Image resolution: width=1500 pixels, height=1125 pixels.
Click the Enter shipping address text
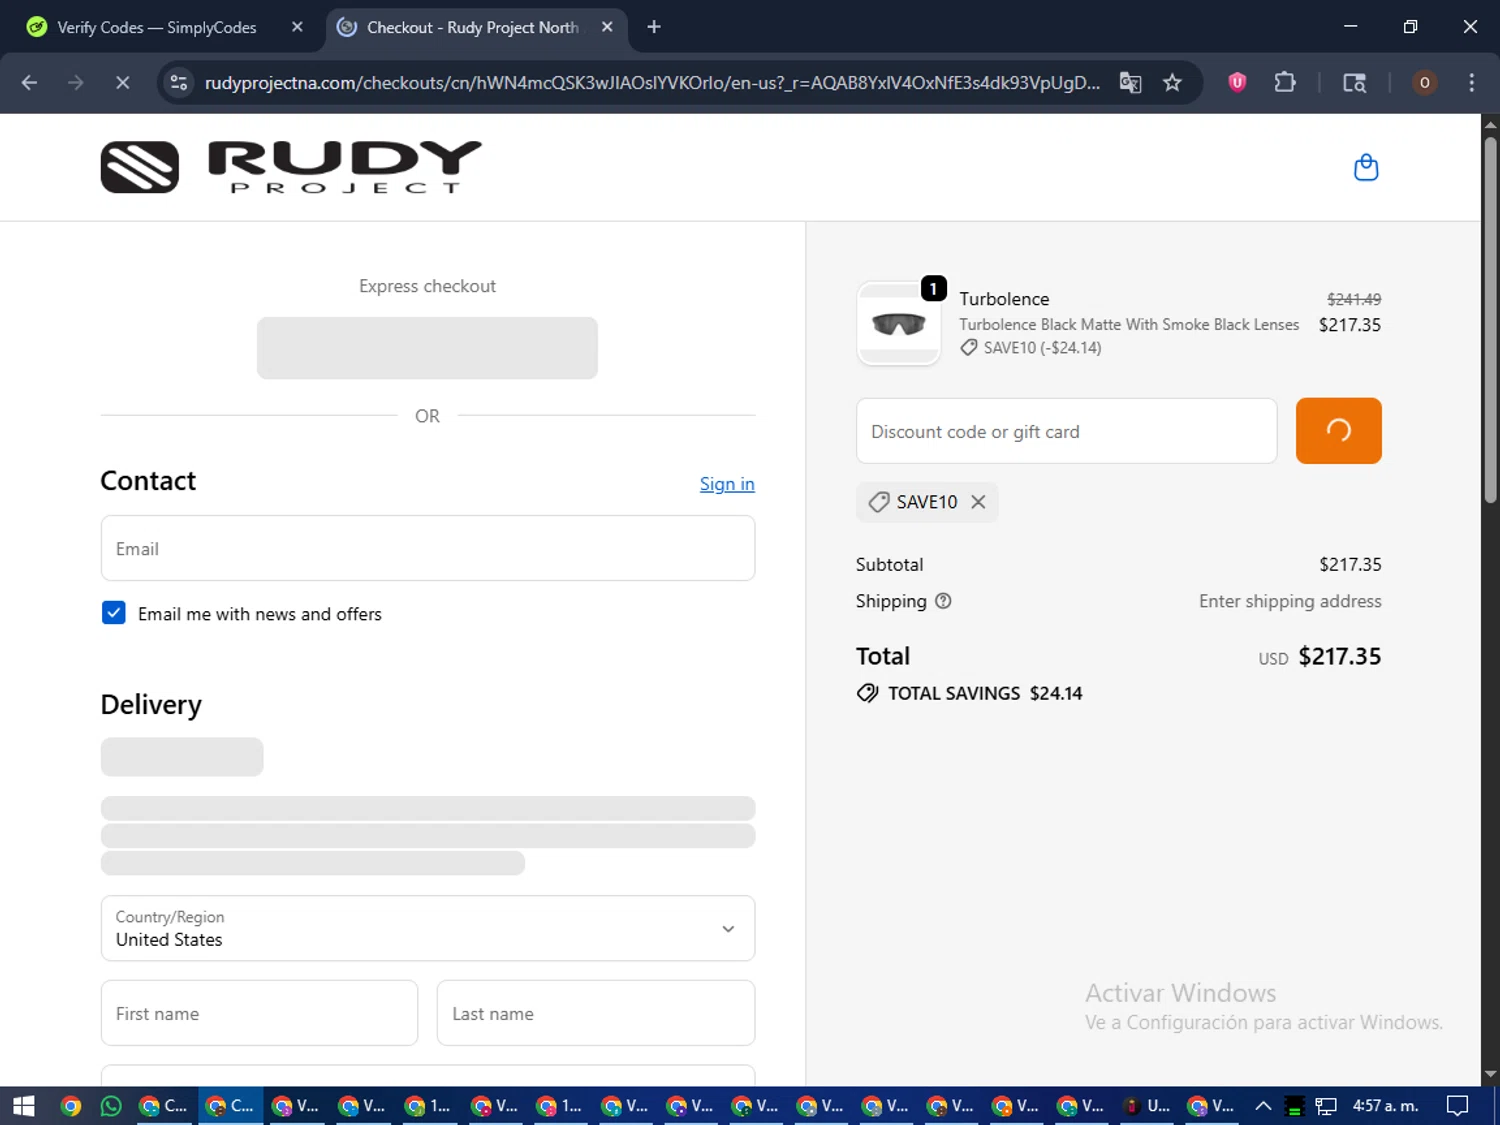1290,601
